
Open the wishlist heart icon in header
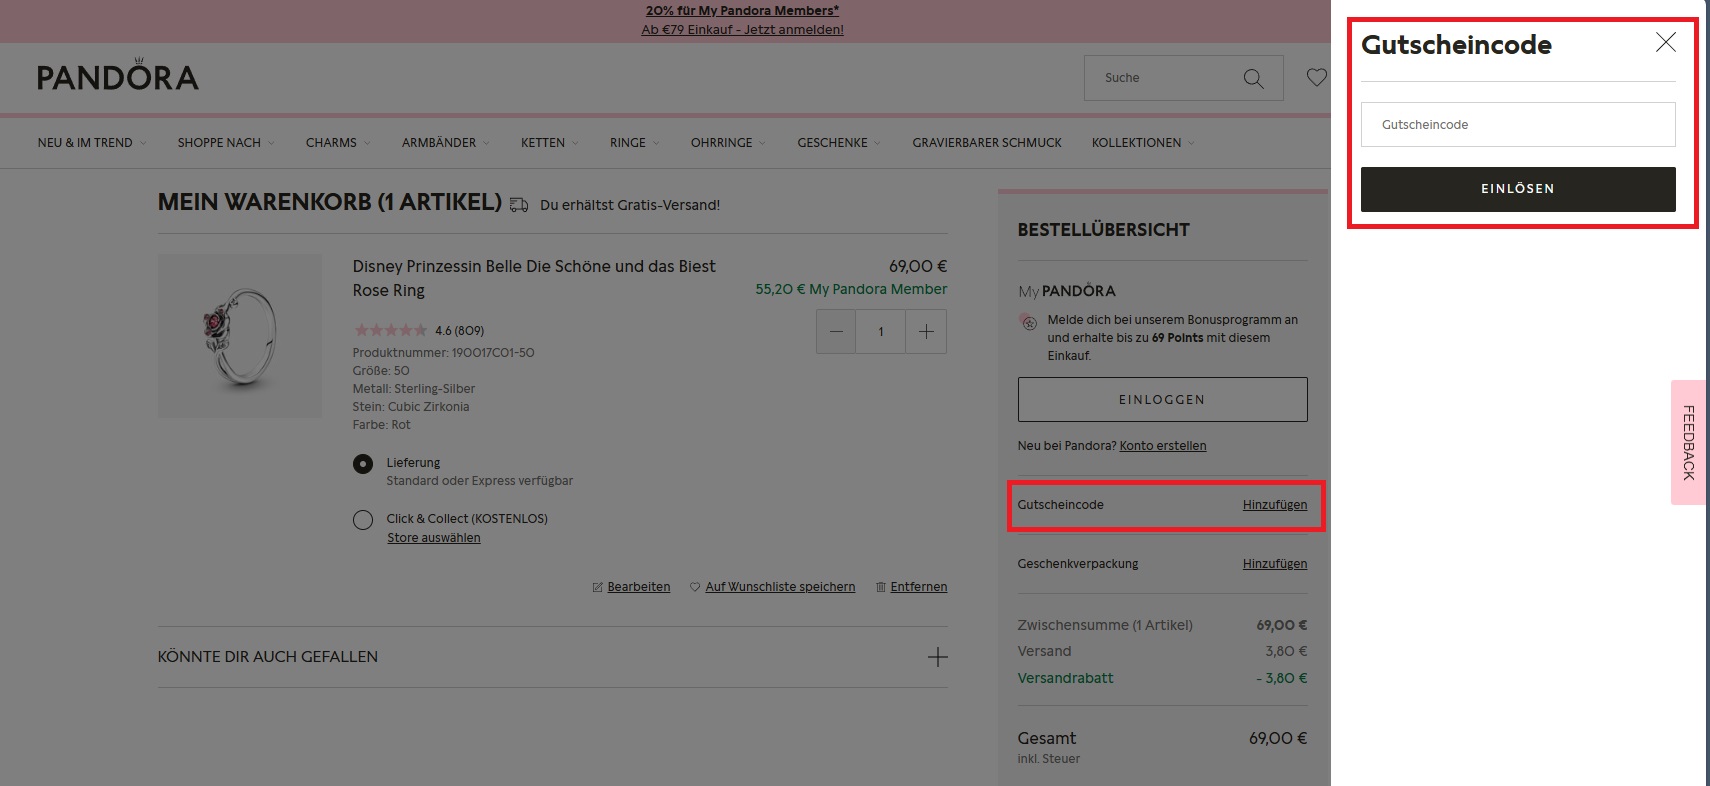[1317, 77]
